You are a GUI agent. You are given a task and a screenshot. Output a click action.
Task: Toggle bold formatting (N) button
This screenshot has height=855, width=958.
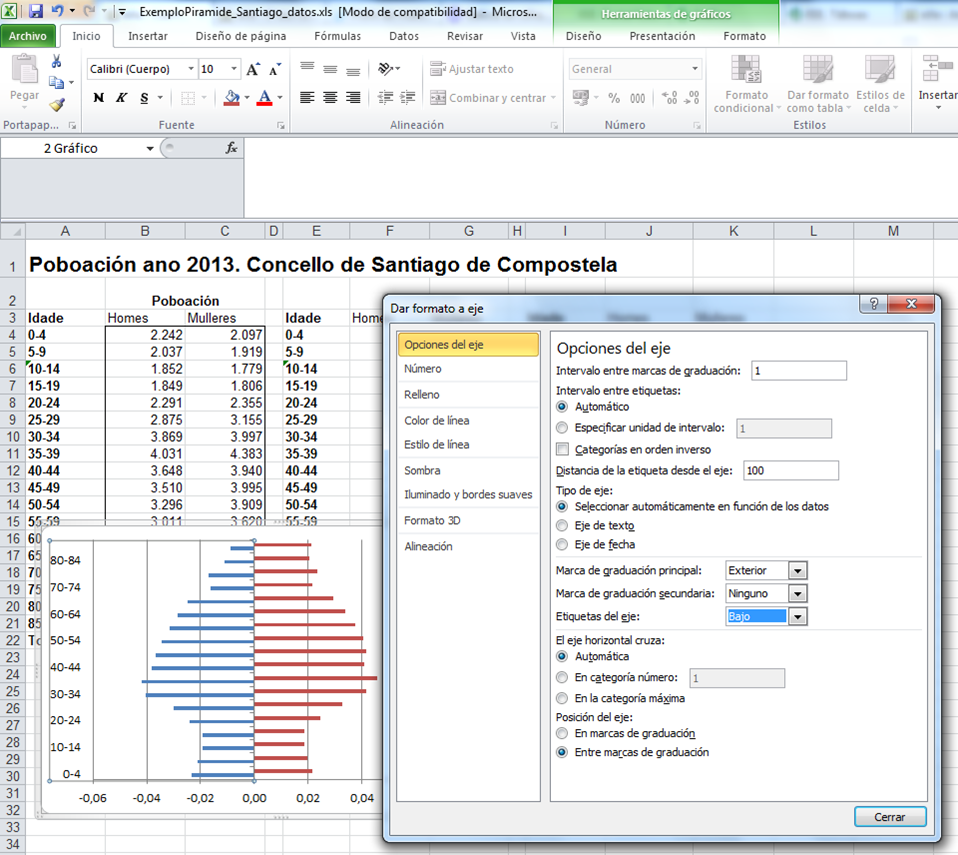[x=98, y=98]
